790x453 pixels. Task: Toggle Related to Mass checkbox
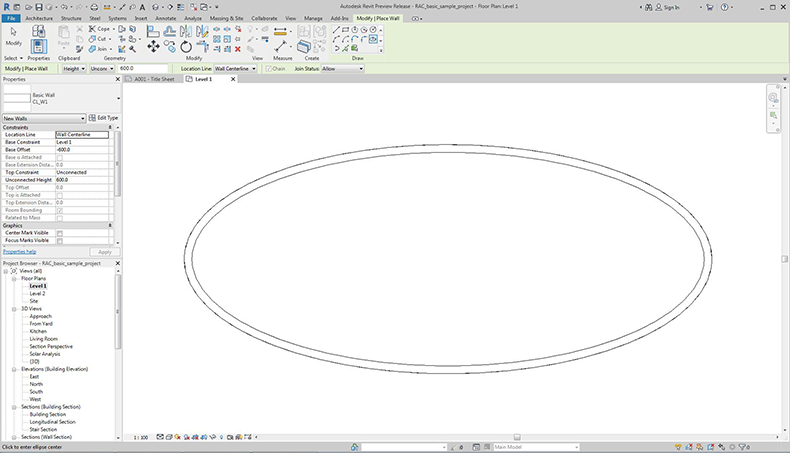click(60, 218)
